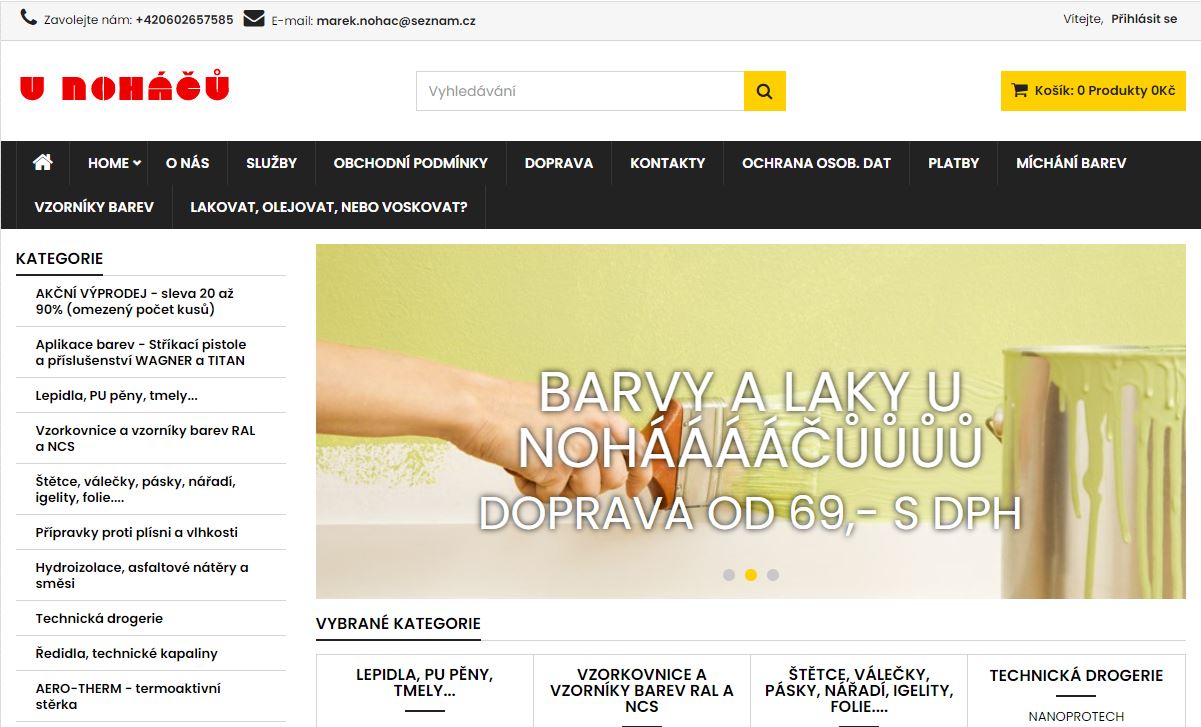Click the envelope email icon
Screen dimensions: 1201x727
[254, 19]
